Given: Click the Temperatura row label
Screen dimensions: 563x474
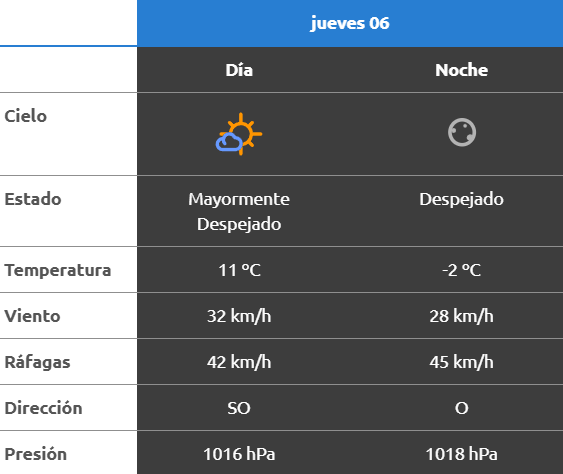Looking at the screenshot, I should [58, 270].
